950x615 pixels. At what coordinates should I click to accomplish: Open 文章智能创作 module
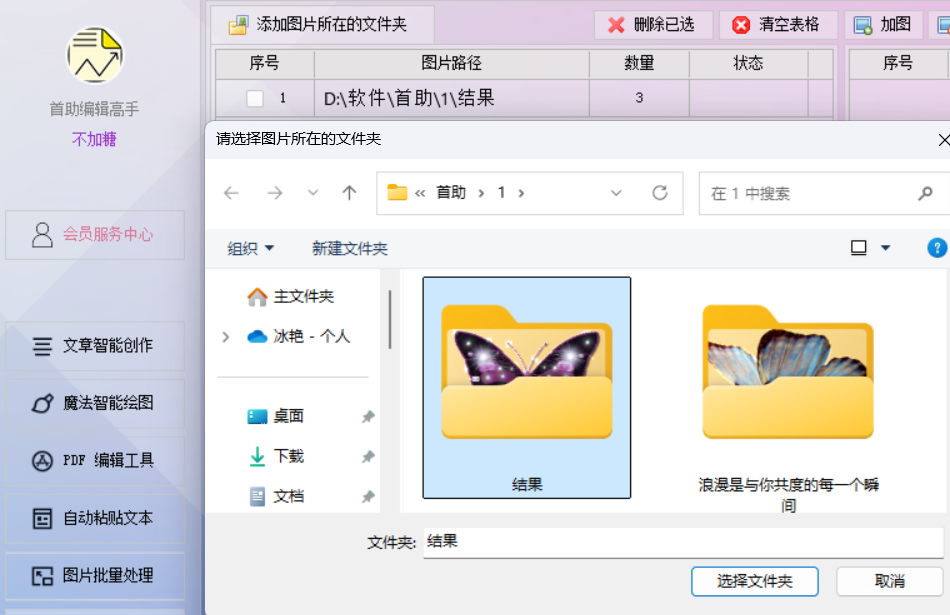click(95, 346)
